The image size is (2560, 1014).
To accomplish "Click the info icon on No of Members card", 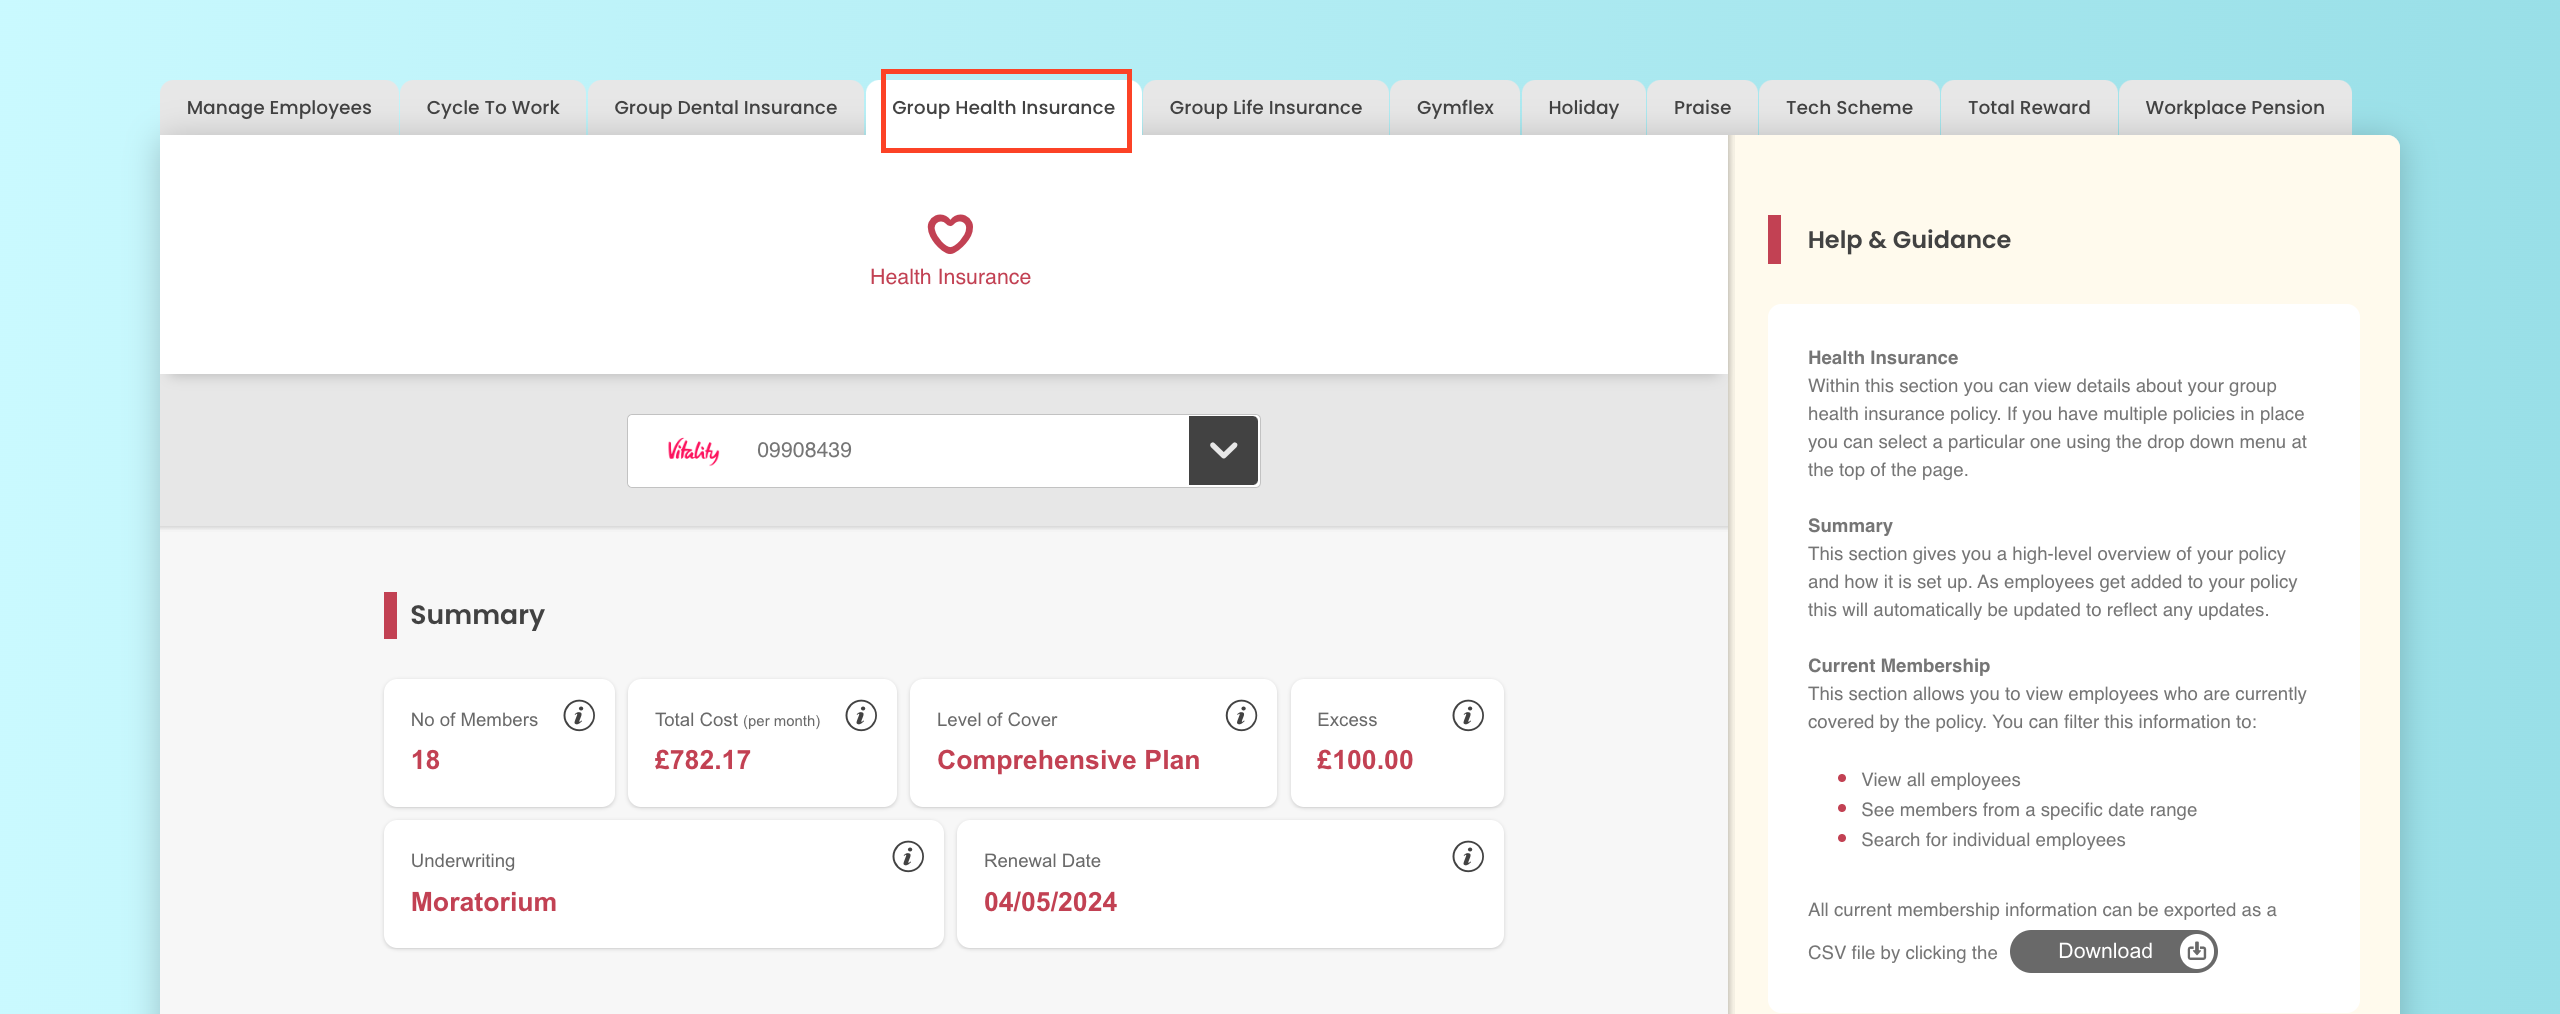I will coord(579,716).
